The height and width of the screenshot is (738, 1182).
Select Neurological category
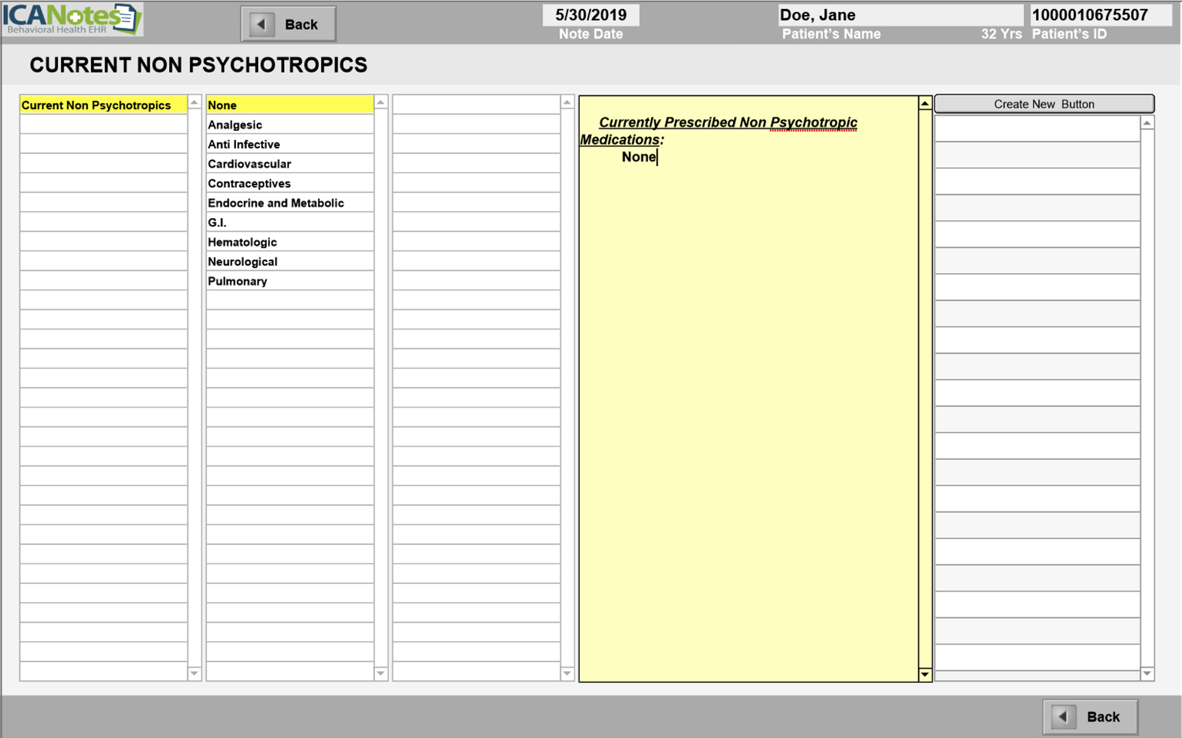click(x=243, y=262)
